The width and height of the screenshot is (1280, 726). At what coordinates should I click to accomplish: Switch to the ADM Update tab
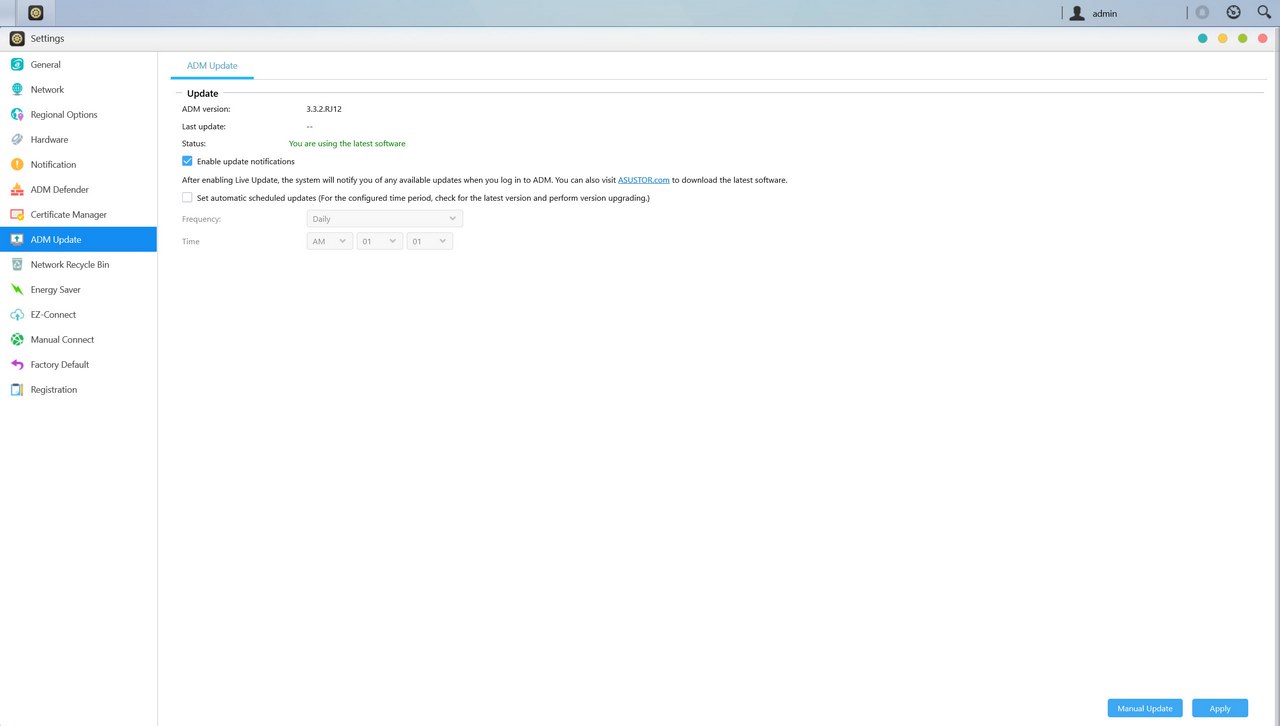212,66
